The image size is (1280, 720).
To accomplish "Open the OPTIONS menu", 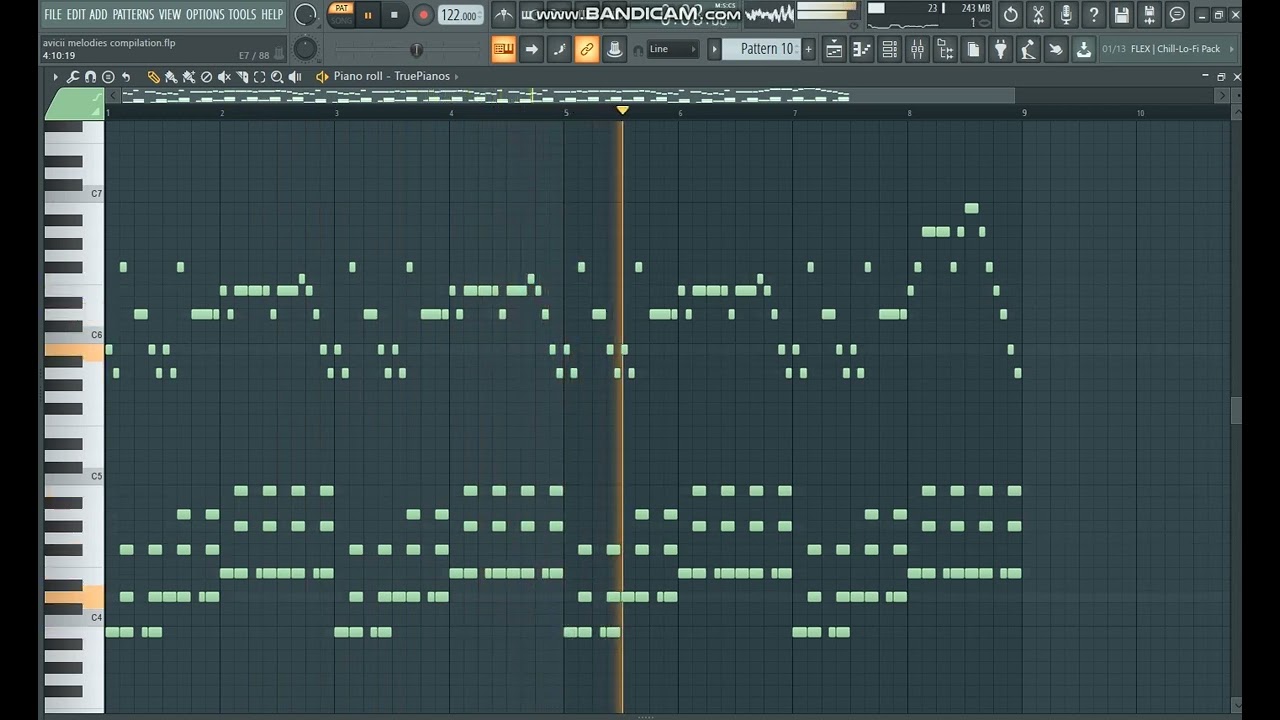I will click(x=205, y=14).
